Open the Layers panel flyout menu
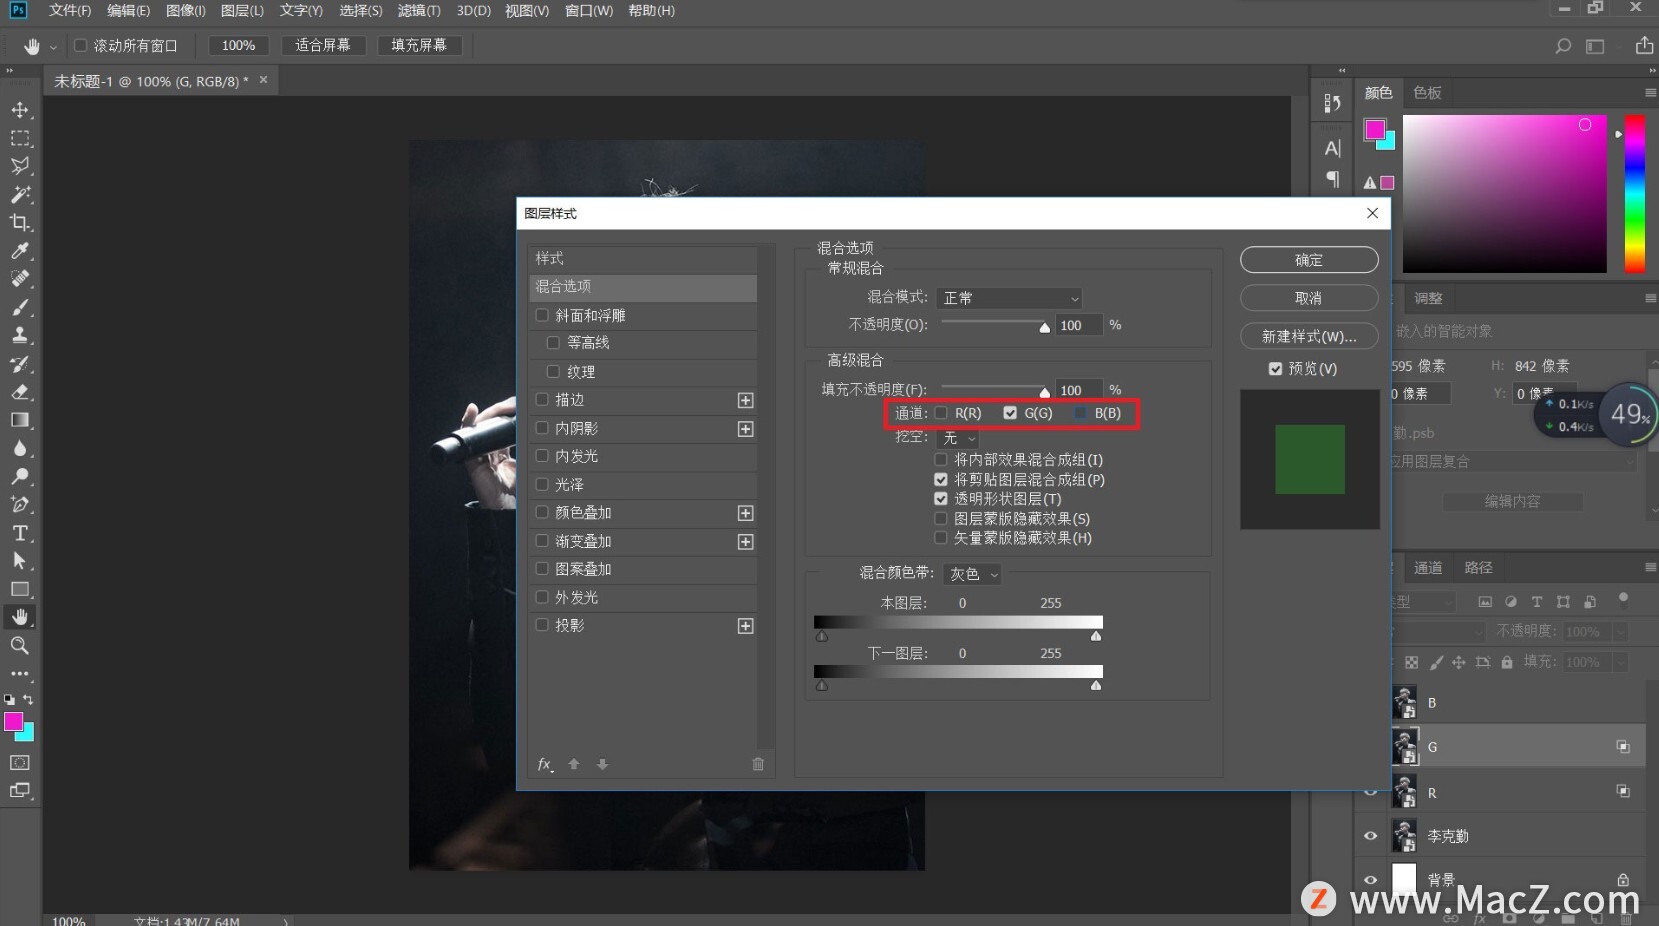The height and width of the screenshot is (926, 1659). pos(1650,568)
